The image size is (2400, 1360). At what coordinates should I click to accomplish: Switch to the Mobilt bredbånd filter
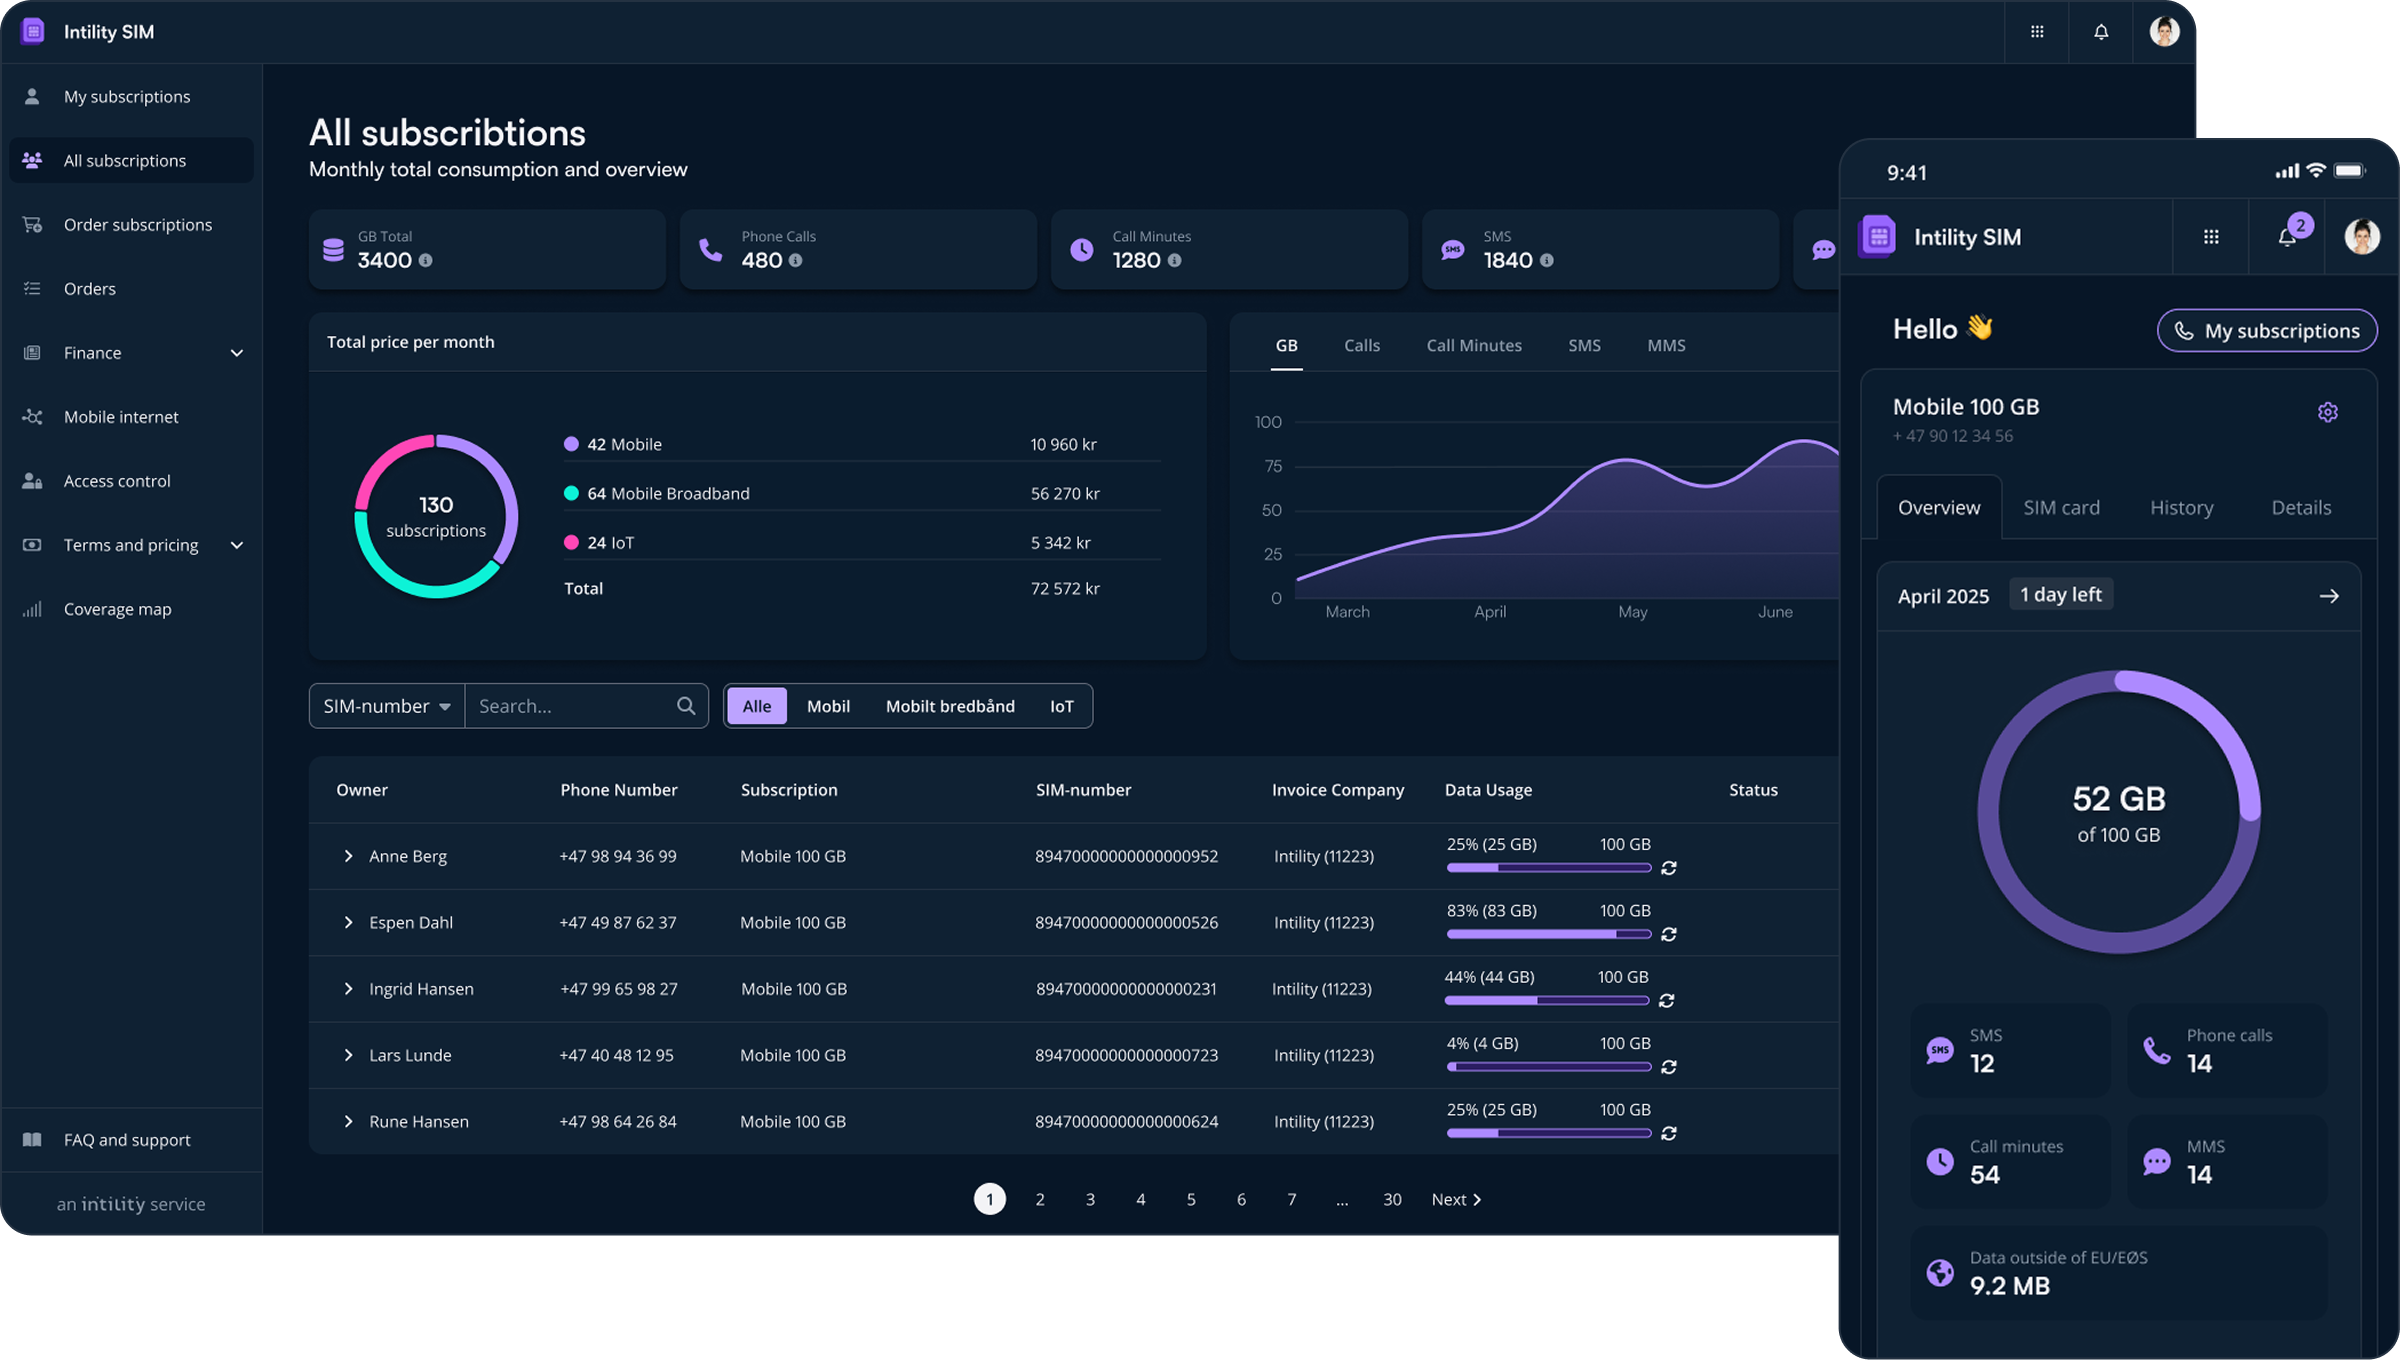(949, 705)
